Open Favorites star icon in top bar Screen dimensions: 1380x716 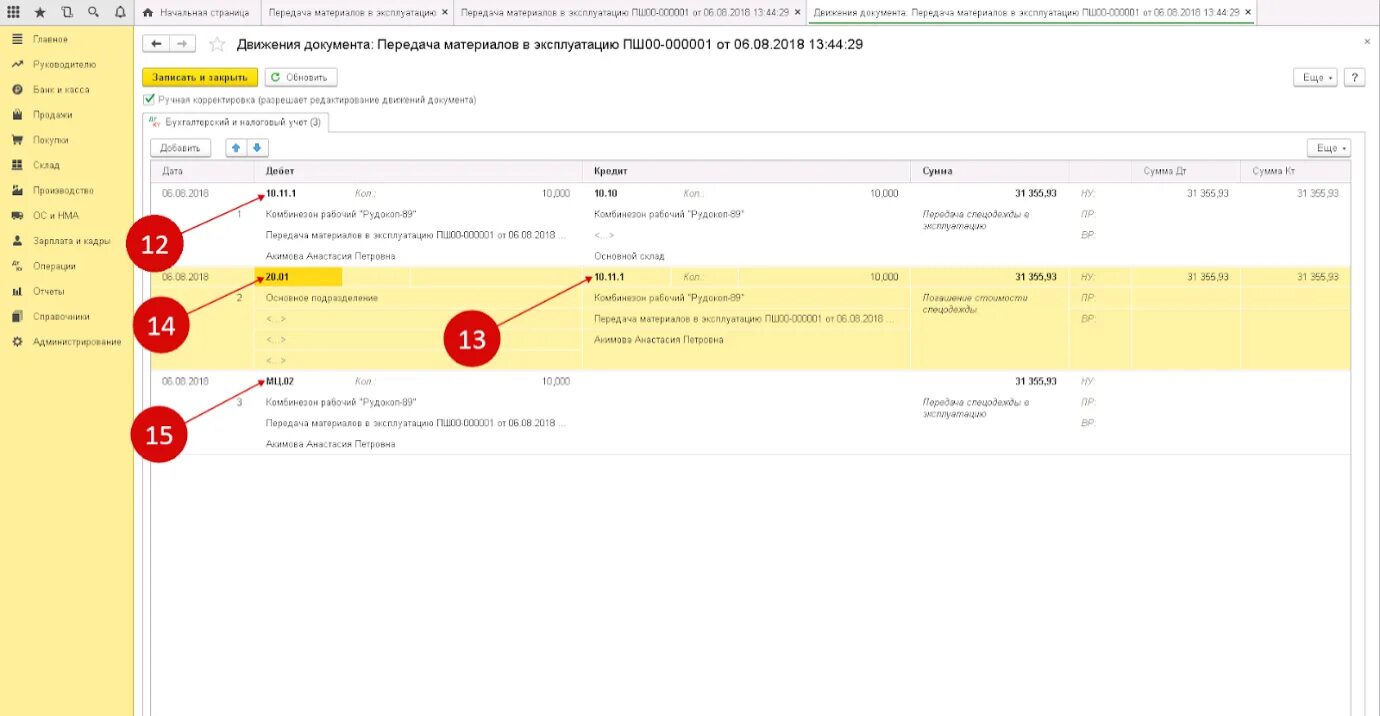(x=40, y=12)
